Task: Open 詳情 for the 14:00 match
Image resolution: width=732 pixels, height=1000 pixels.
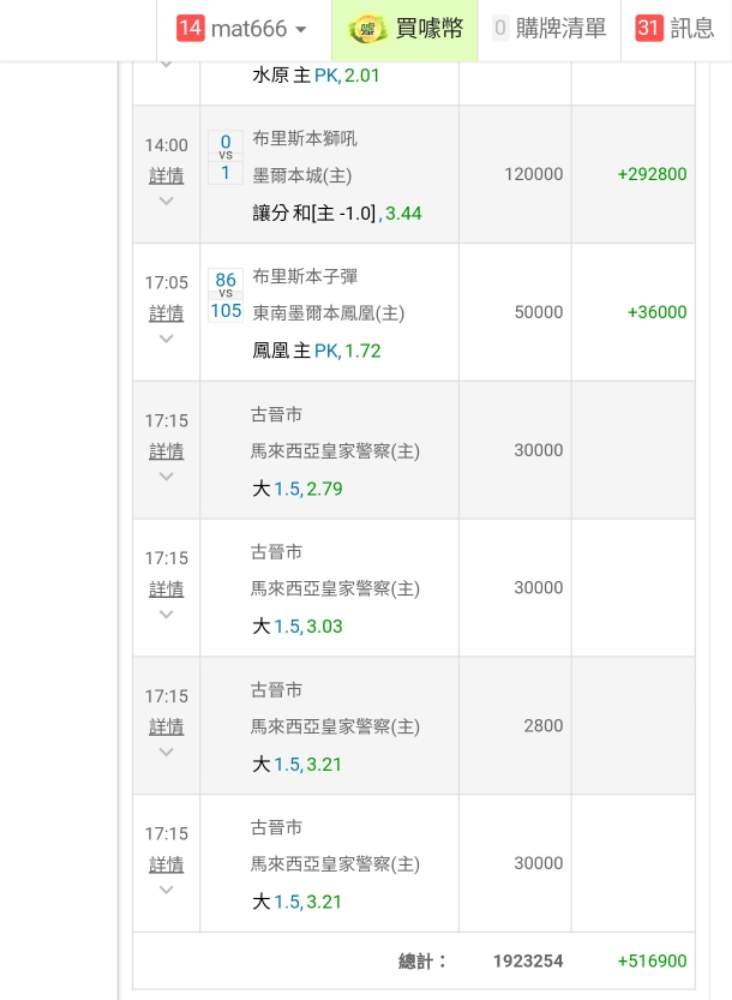Action: point(166,176)
